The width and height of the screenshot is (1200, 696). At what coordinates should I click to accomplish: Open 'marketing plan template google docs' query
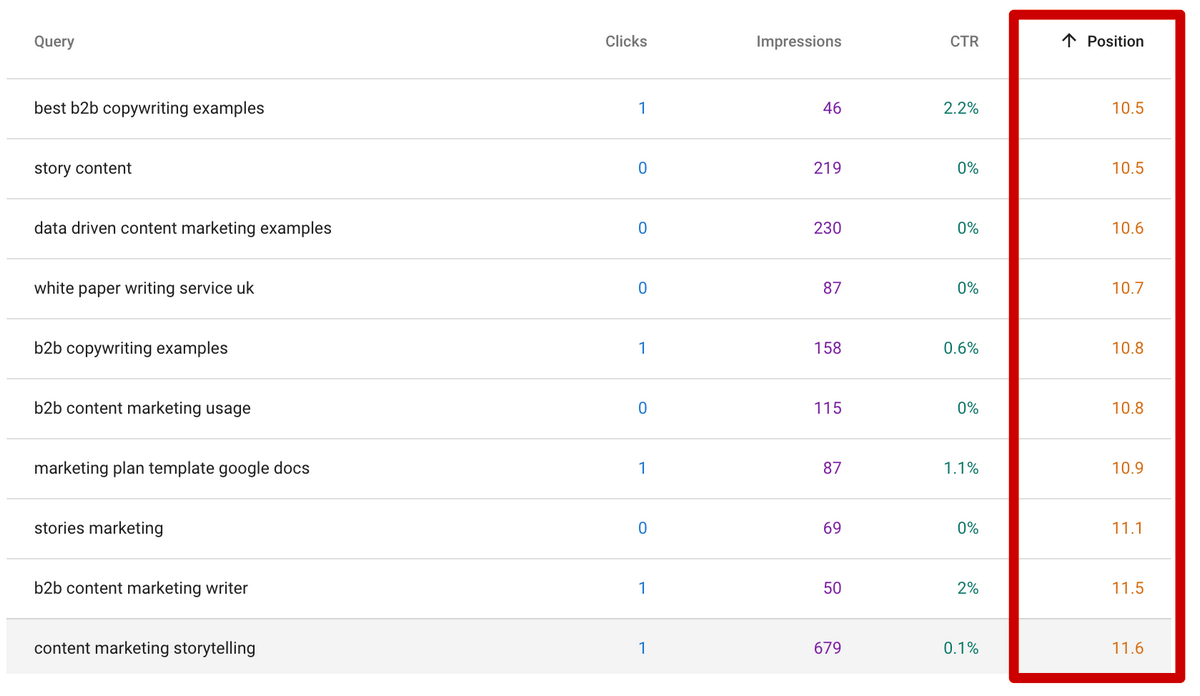(x=171, y=468)
